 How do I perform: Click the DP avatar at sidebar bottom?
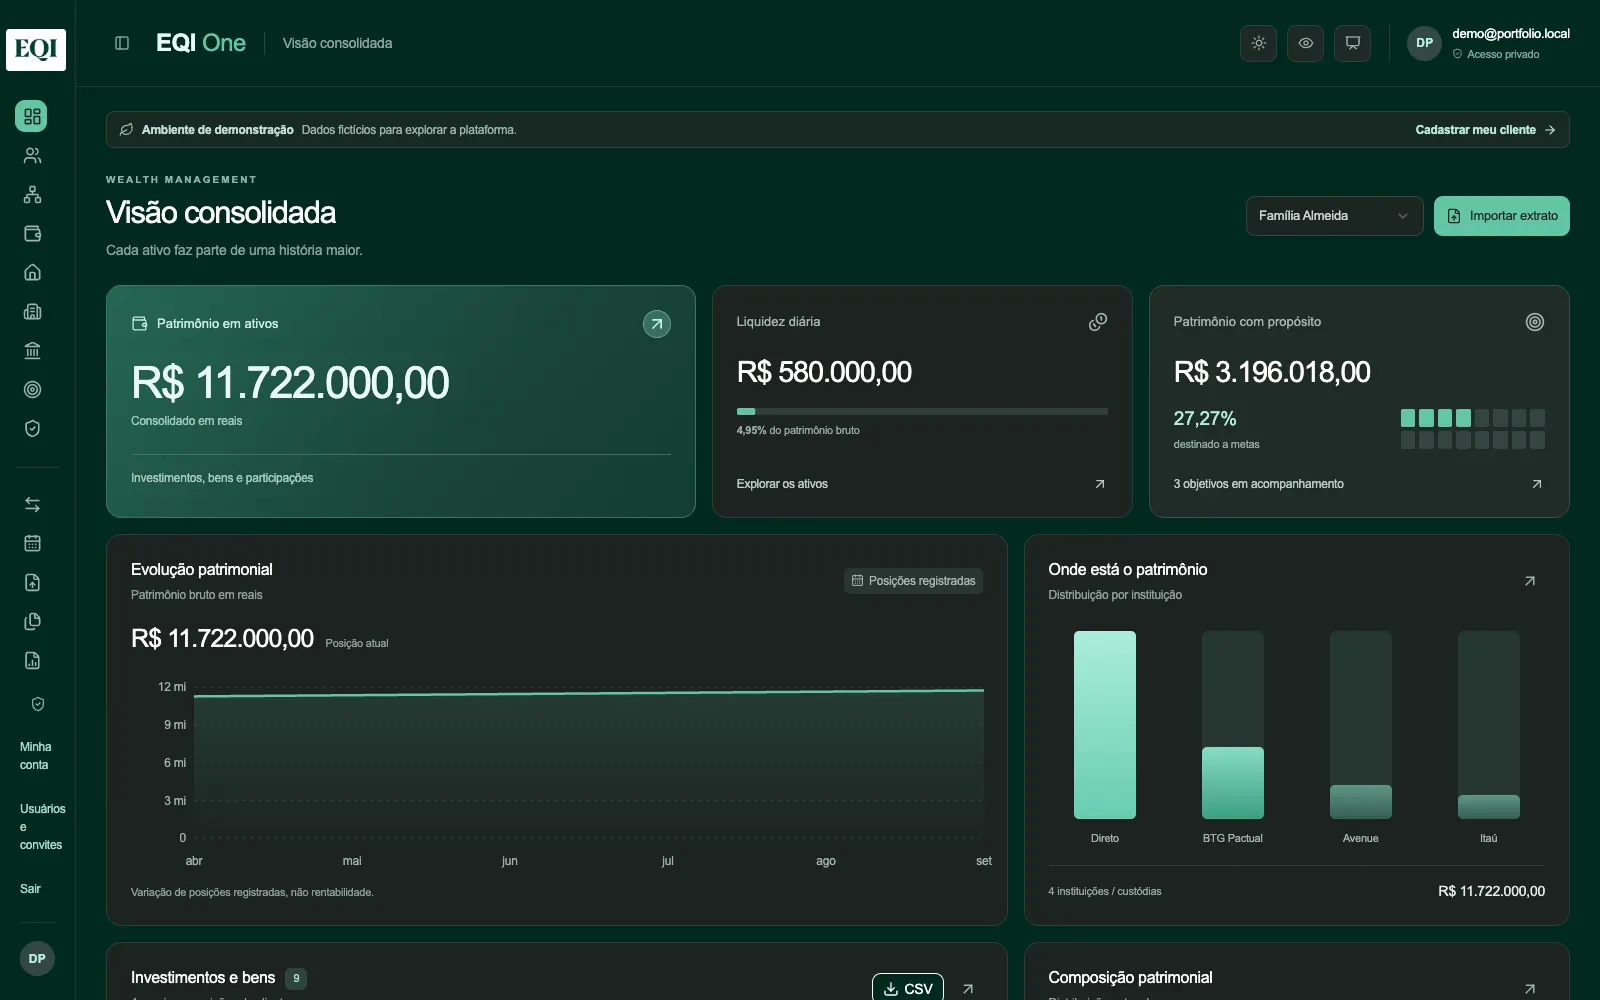(37, 958)
